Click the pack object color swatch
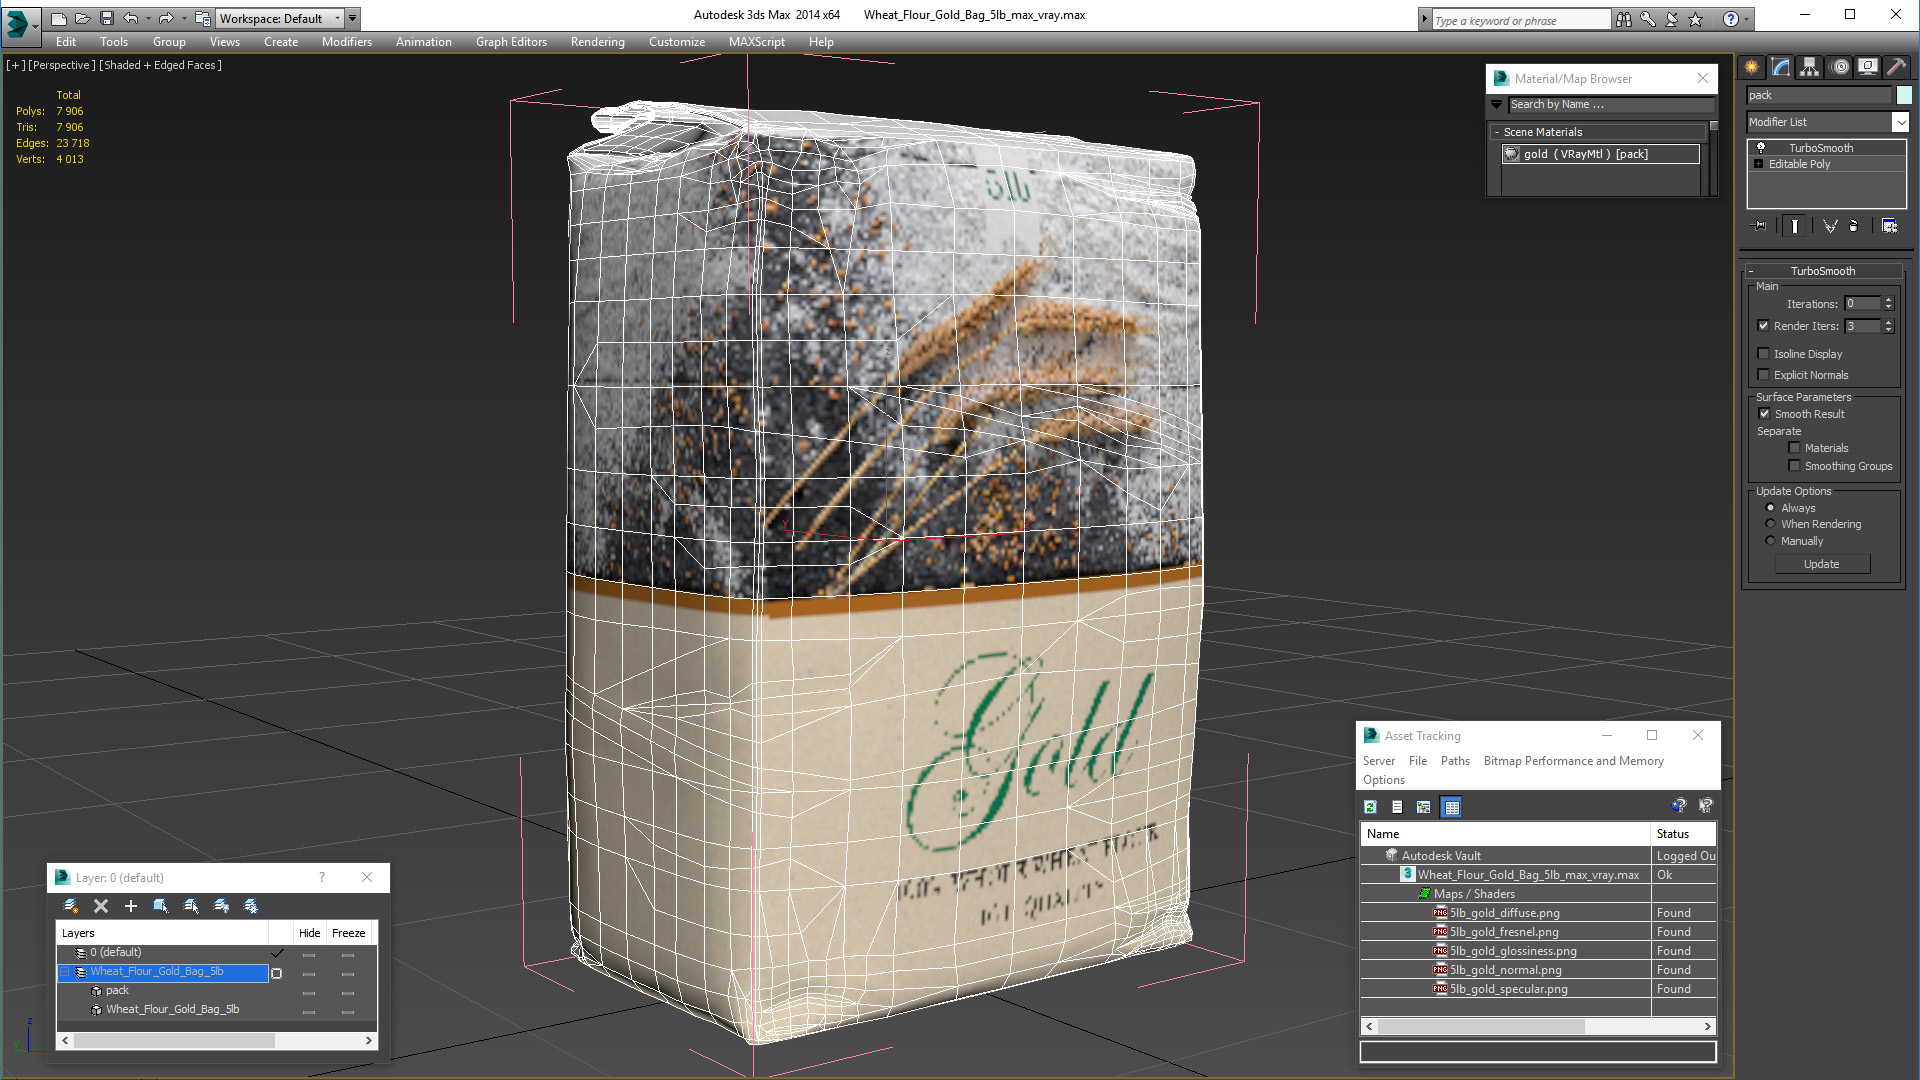Screen dimensions: 1920x1080 [1904, 95]
